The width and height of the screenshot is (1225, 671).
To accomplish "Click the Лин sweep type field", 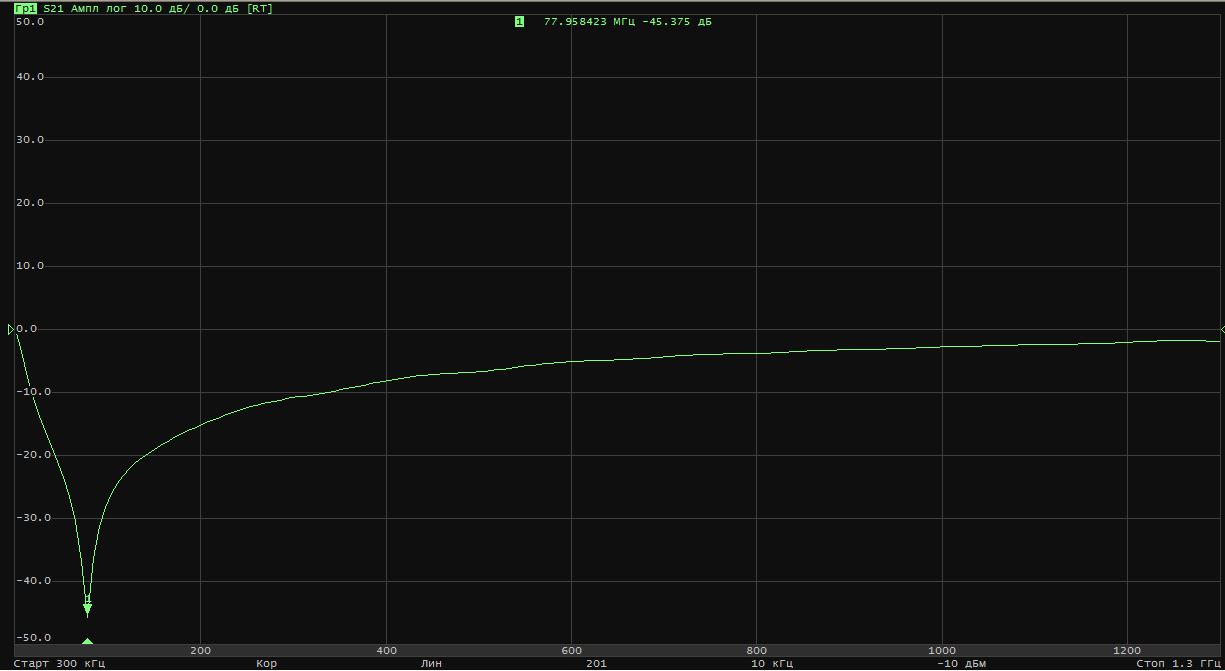I will tap(431, 663).
